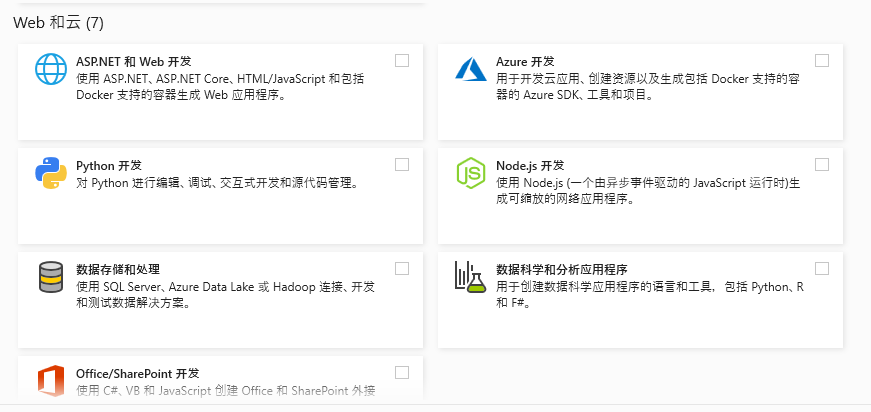The image size is (871, 412).
Task: Check the 数据存储和处理 workload box
Action: click(402, 269)
